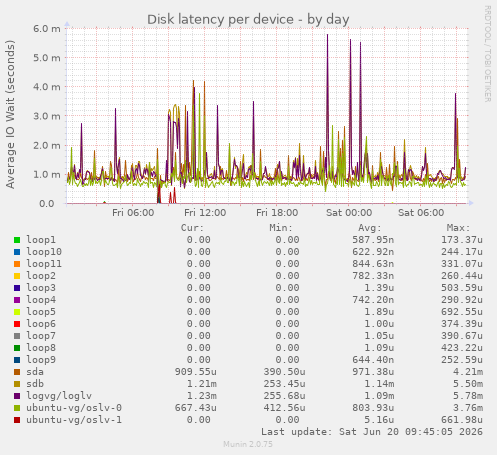Image resolution: width=497 pixels, height=455 pixels.
Task: Click the '3.0 m' y-axis label
Action: point(47,116)
